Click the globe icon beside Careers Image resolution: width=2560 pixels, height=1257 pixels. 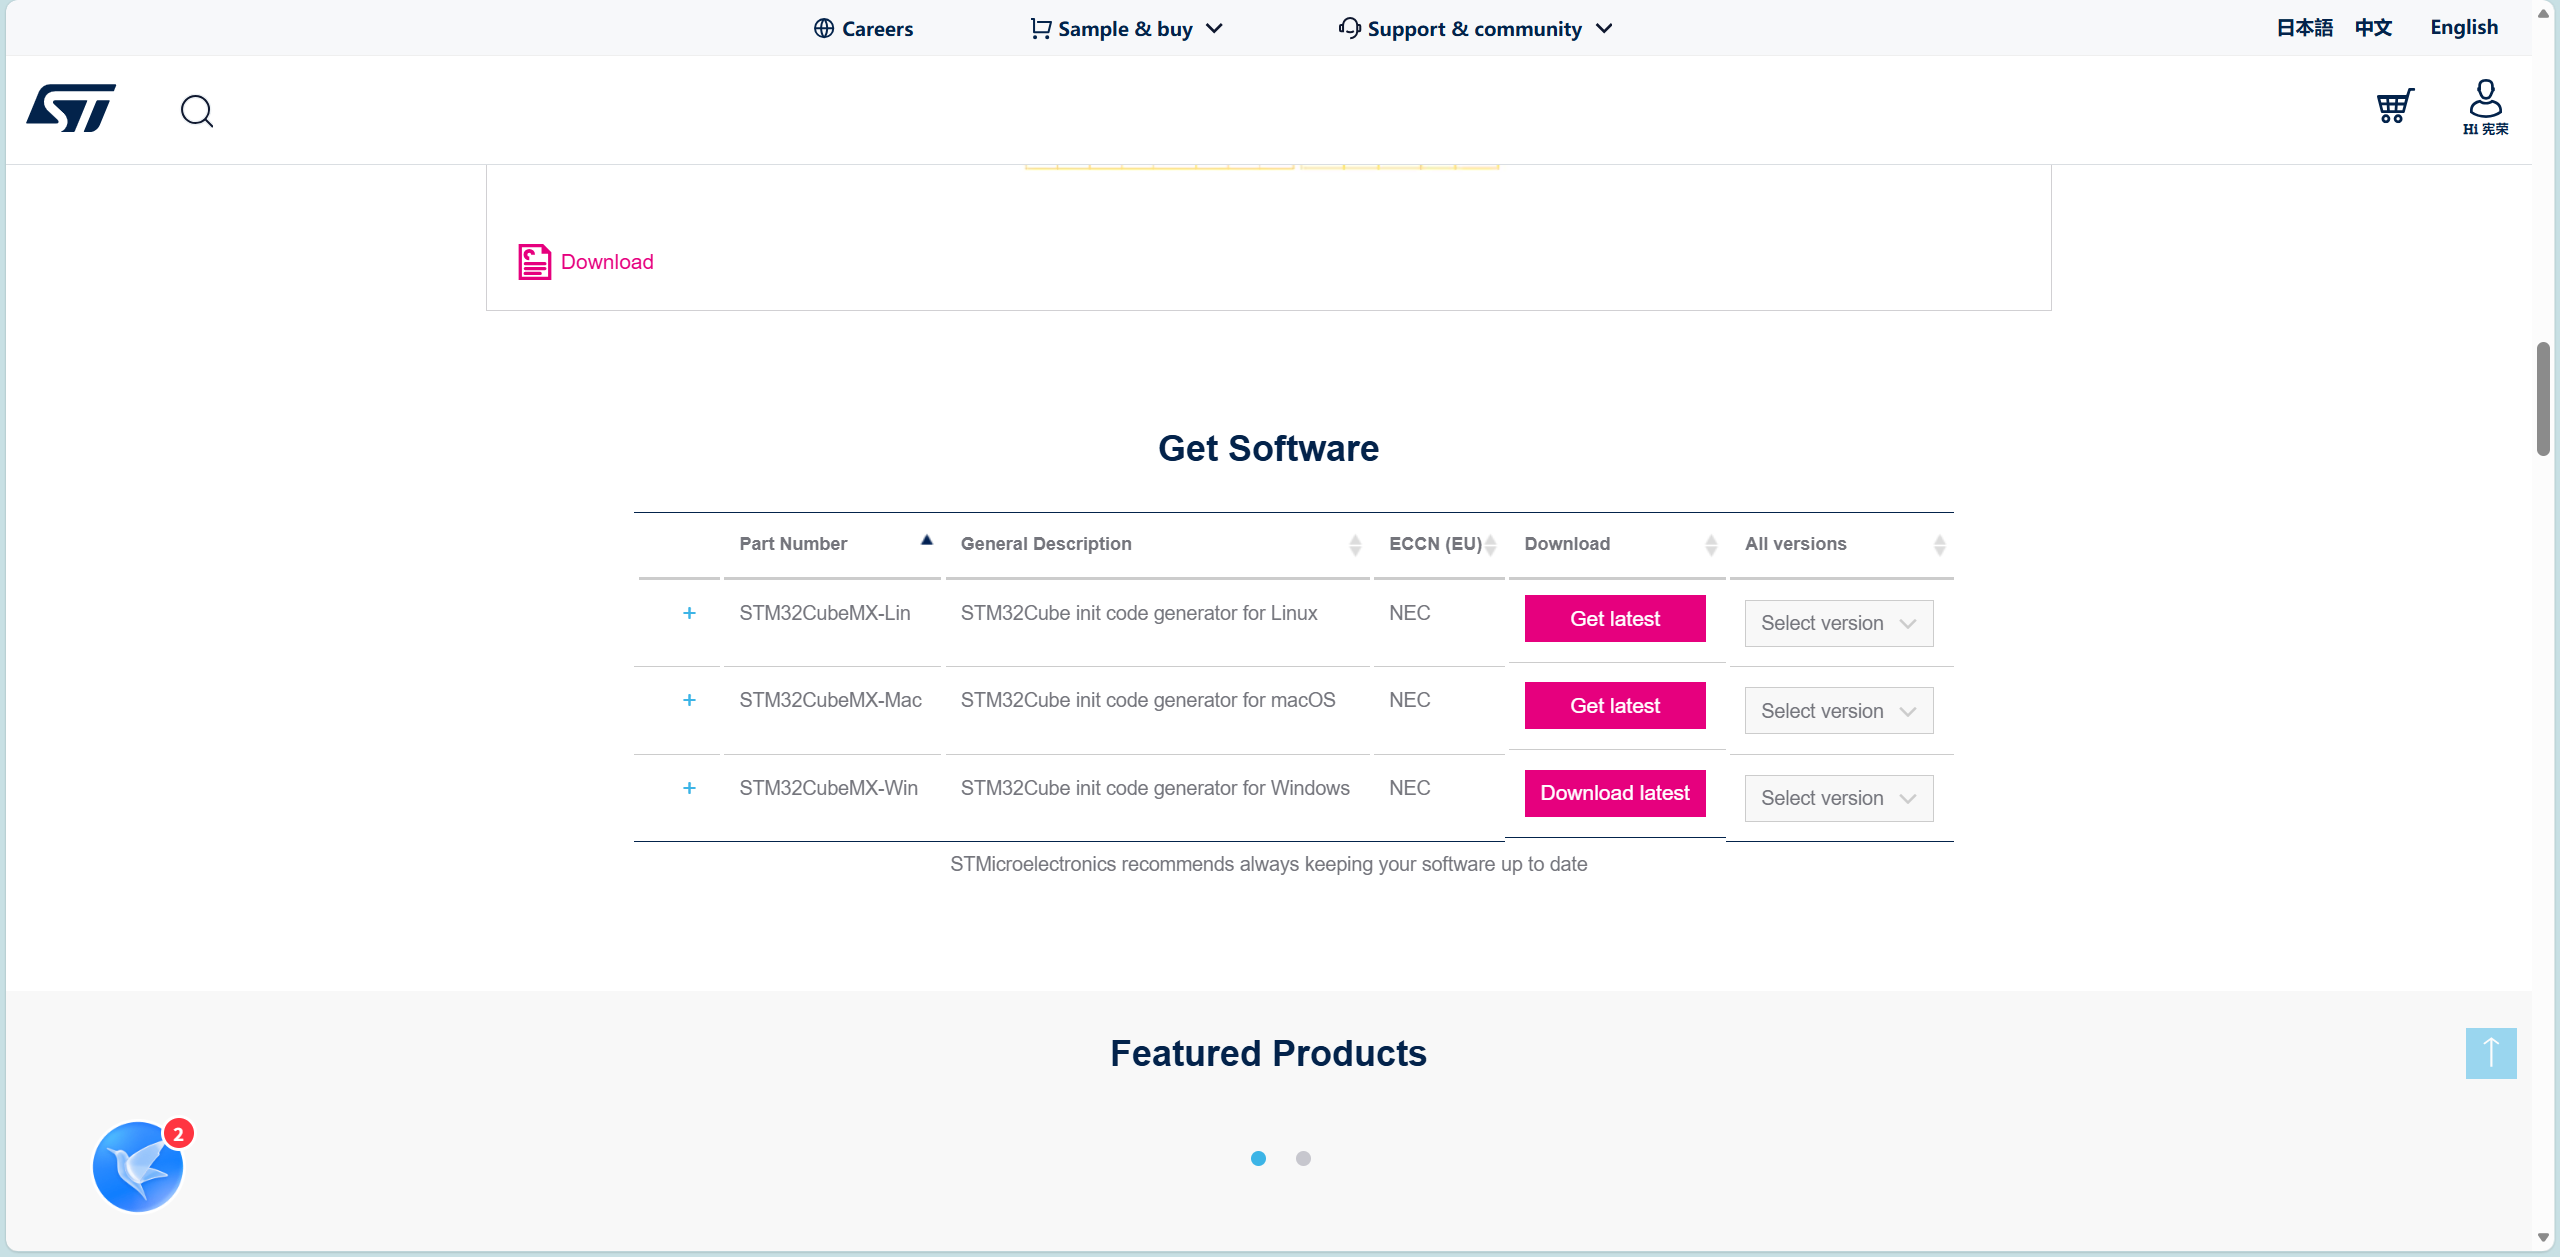824,28
